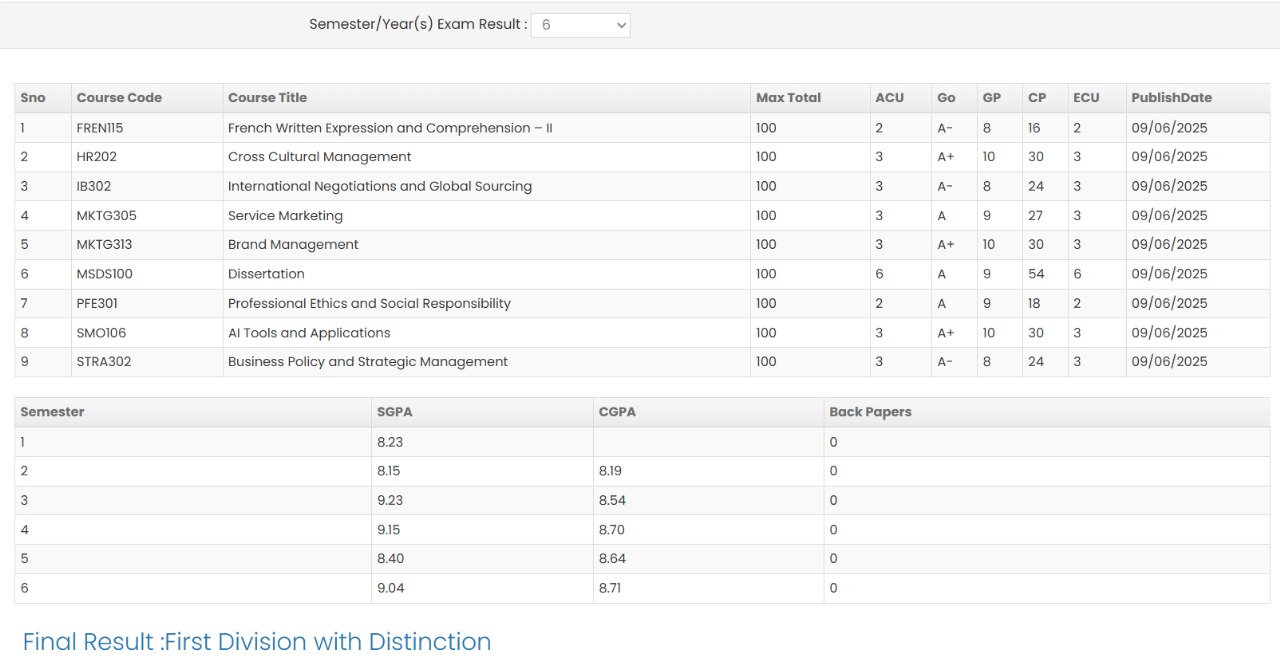Click the SGPA column header
The image size is (1280, 661).
click(393, 412)
